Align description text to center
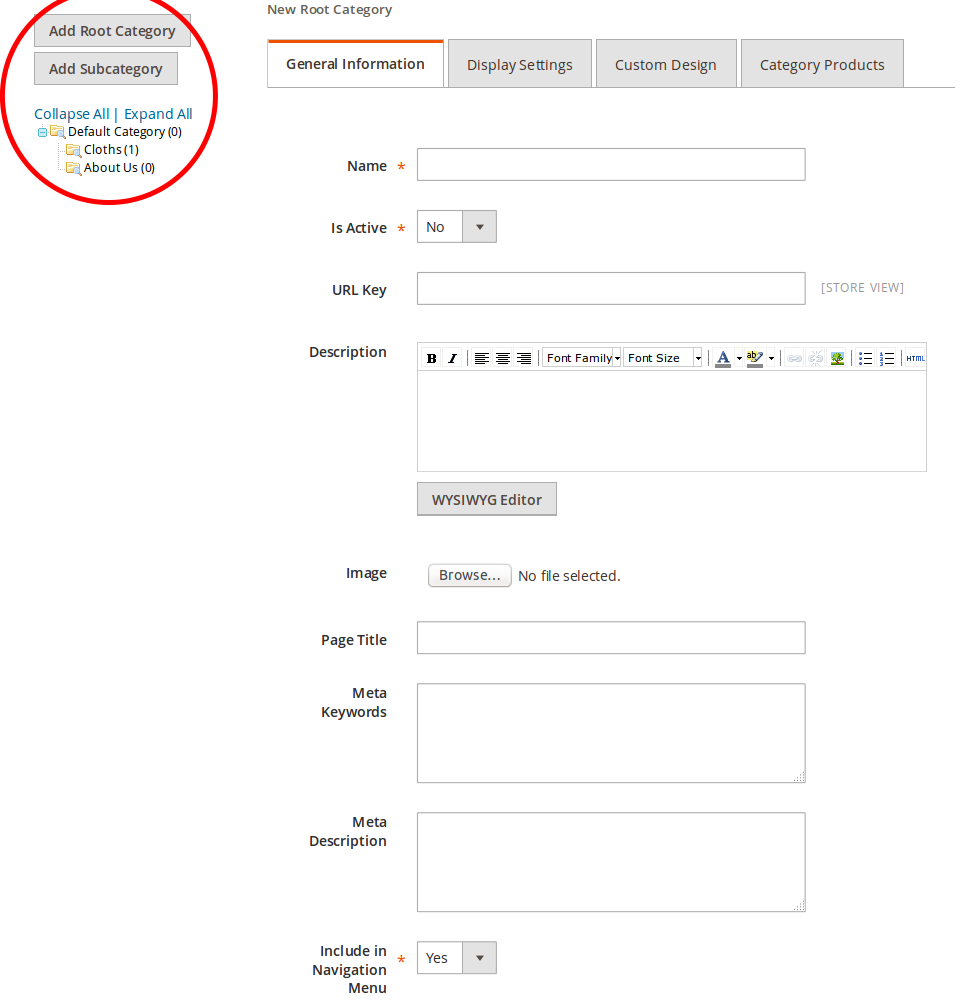Viewport: 965px width, 1005px height. coord(503,358)
